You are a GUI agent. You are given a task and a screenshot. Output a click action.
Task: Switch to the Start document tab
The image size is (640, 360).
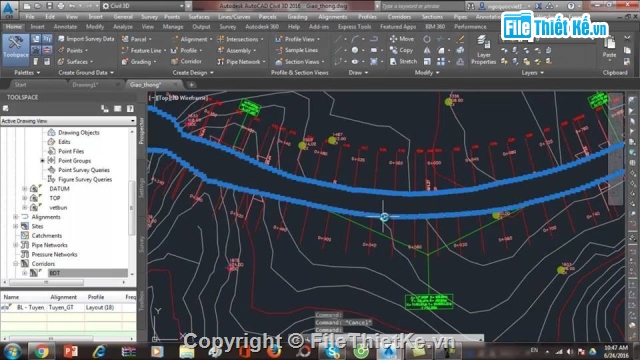click(20, 84)
